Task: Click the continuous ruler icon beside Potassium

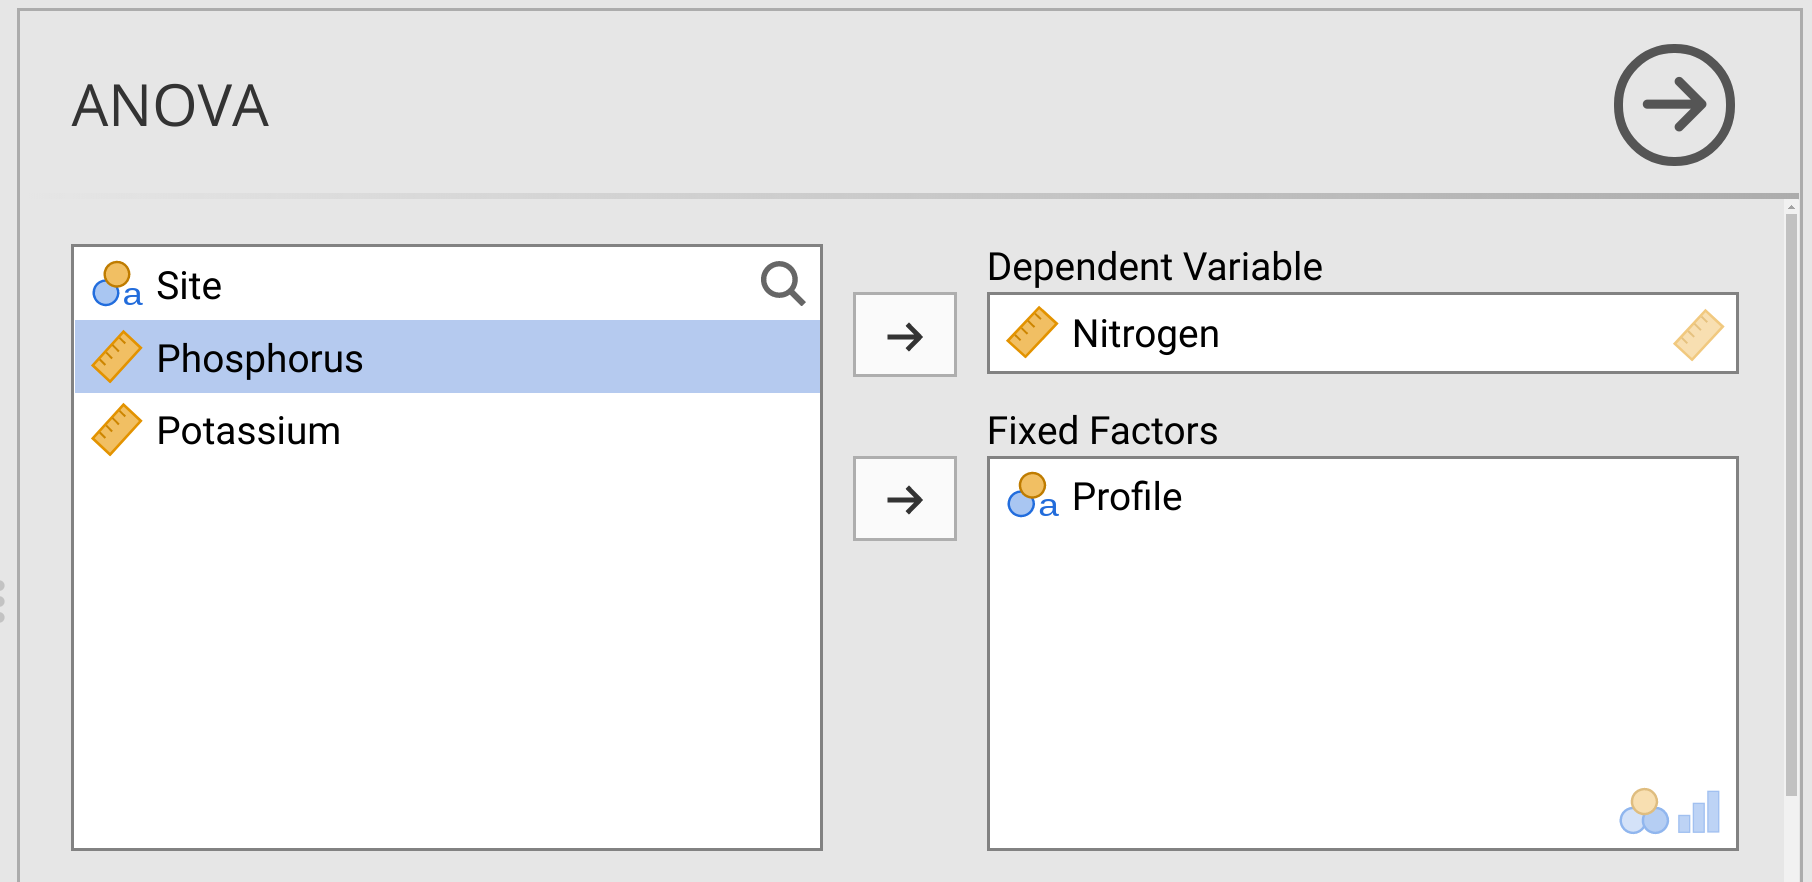Action: (116, 430)
